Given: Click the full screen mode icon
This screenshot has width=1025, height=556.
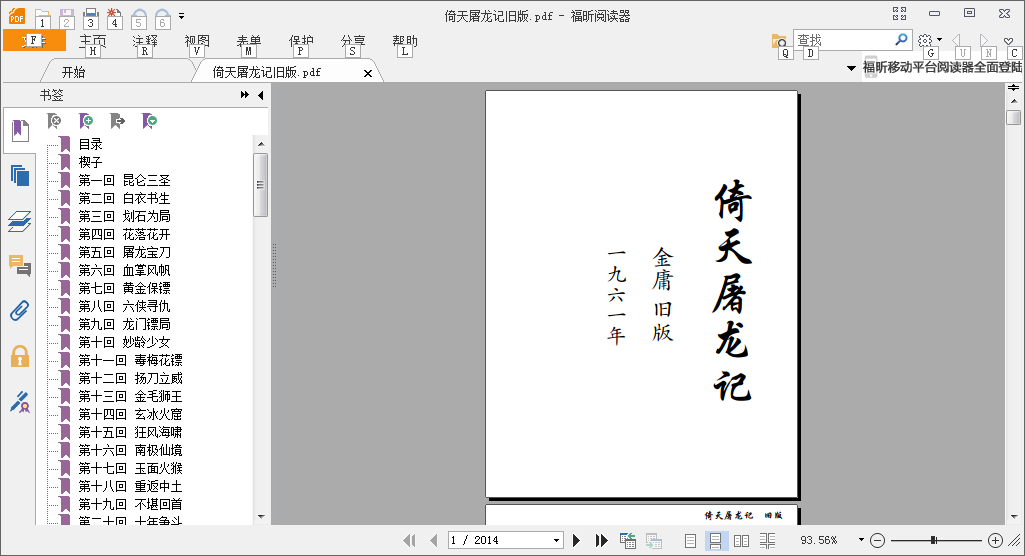Looking at the screenshot, I should (900, 13).
